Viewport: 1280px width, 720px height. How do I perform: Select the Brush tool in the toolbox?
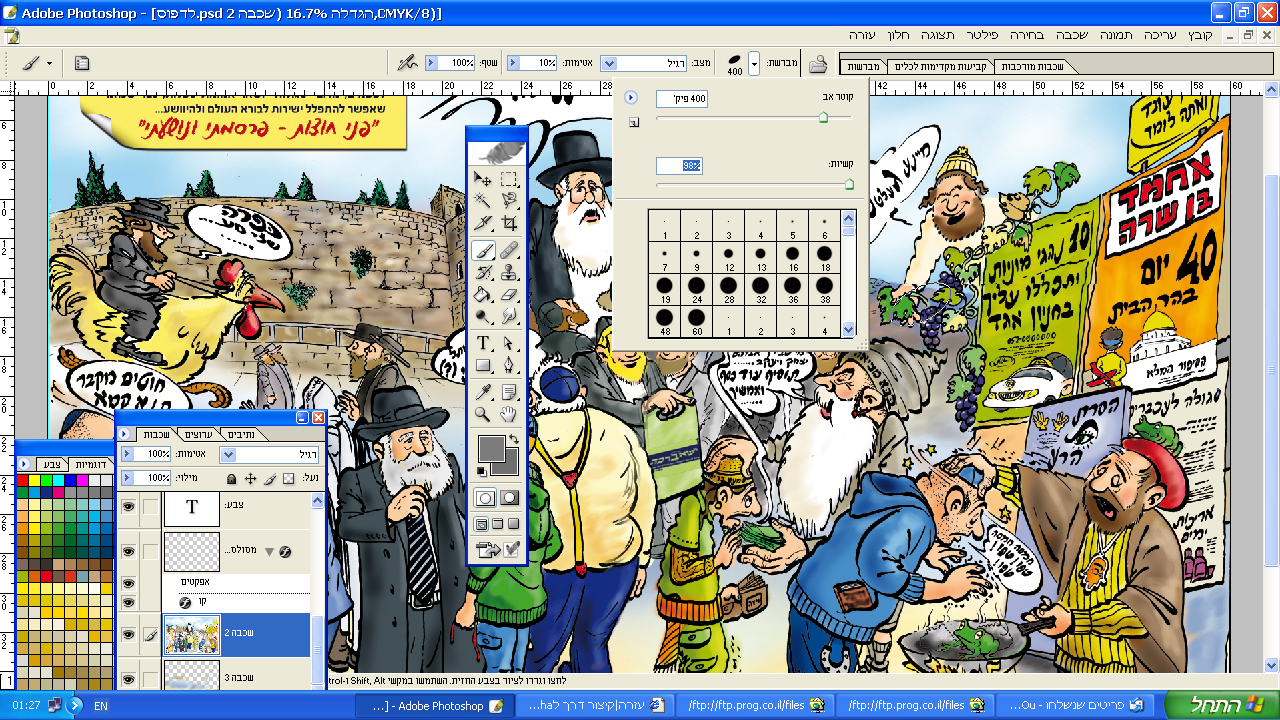(484, 250)
